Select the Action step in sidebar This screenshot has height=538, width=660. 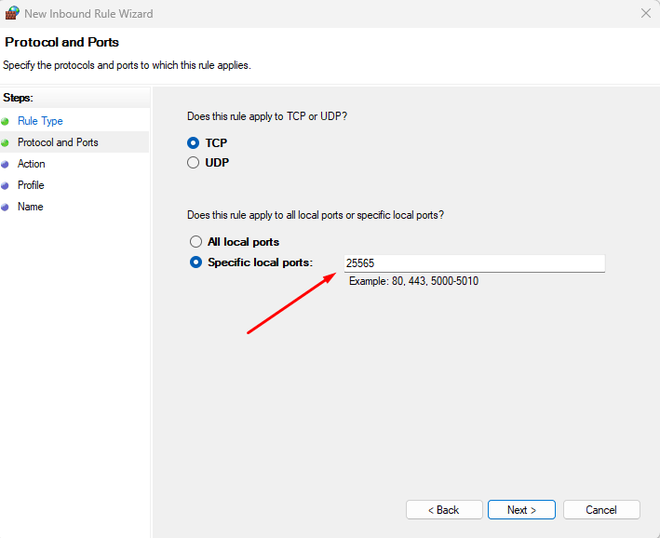(31, 164)
